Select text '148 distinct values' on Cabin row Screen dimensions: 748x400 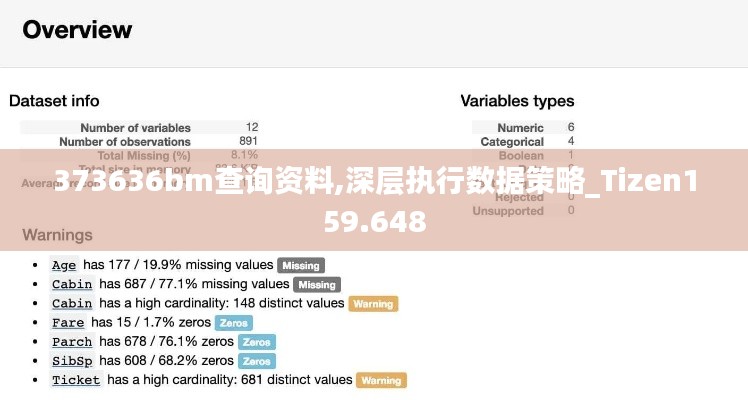click(x=289, y=303)
